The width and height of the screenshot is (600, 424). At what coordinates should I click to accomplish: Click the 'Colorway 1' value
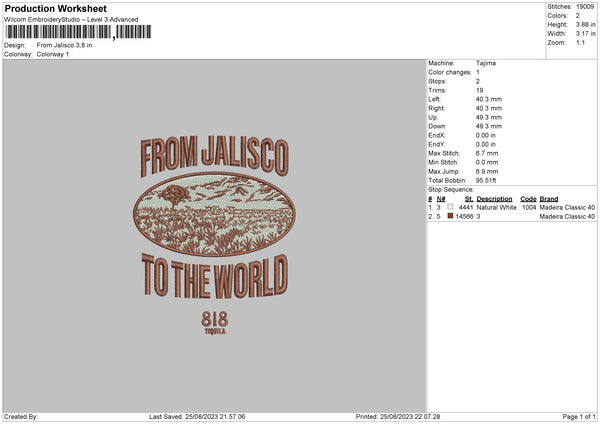pyautogui.click(x=53, y=54)
